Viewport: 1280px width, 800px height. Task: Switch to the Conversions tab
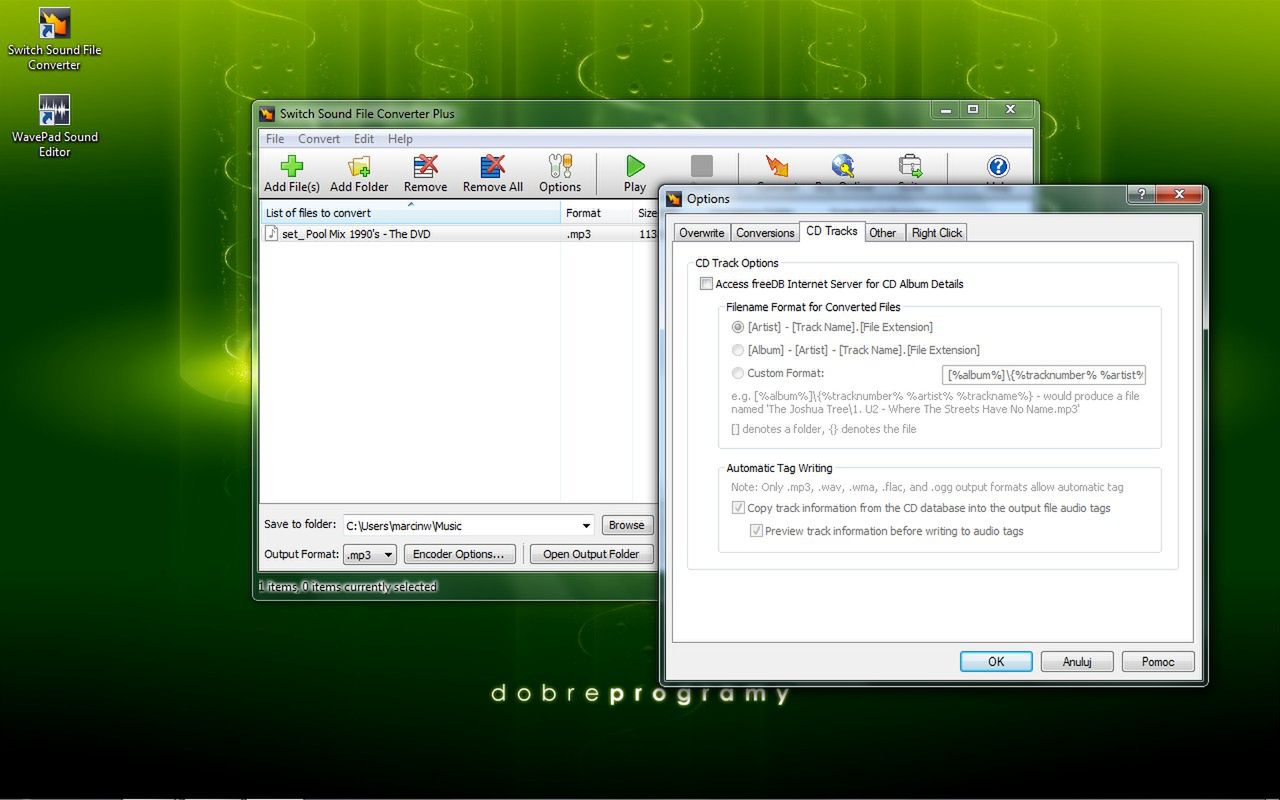coord(765,233)
